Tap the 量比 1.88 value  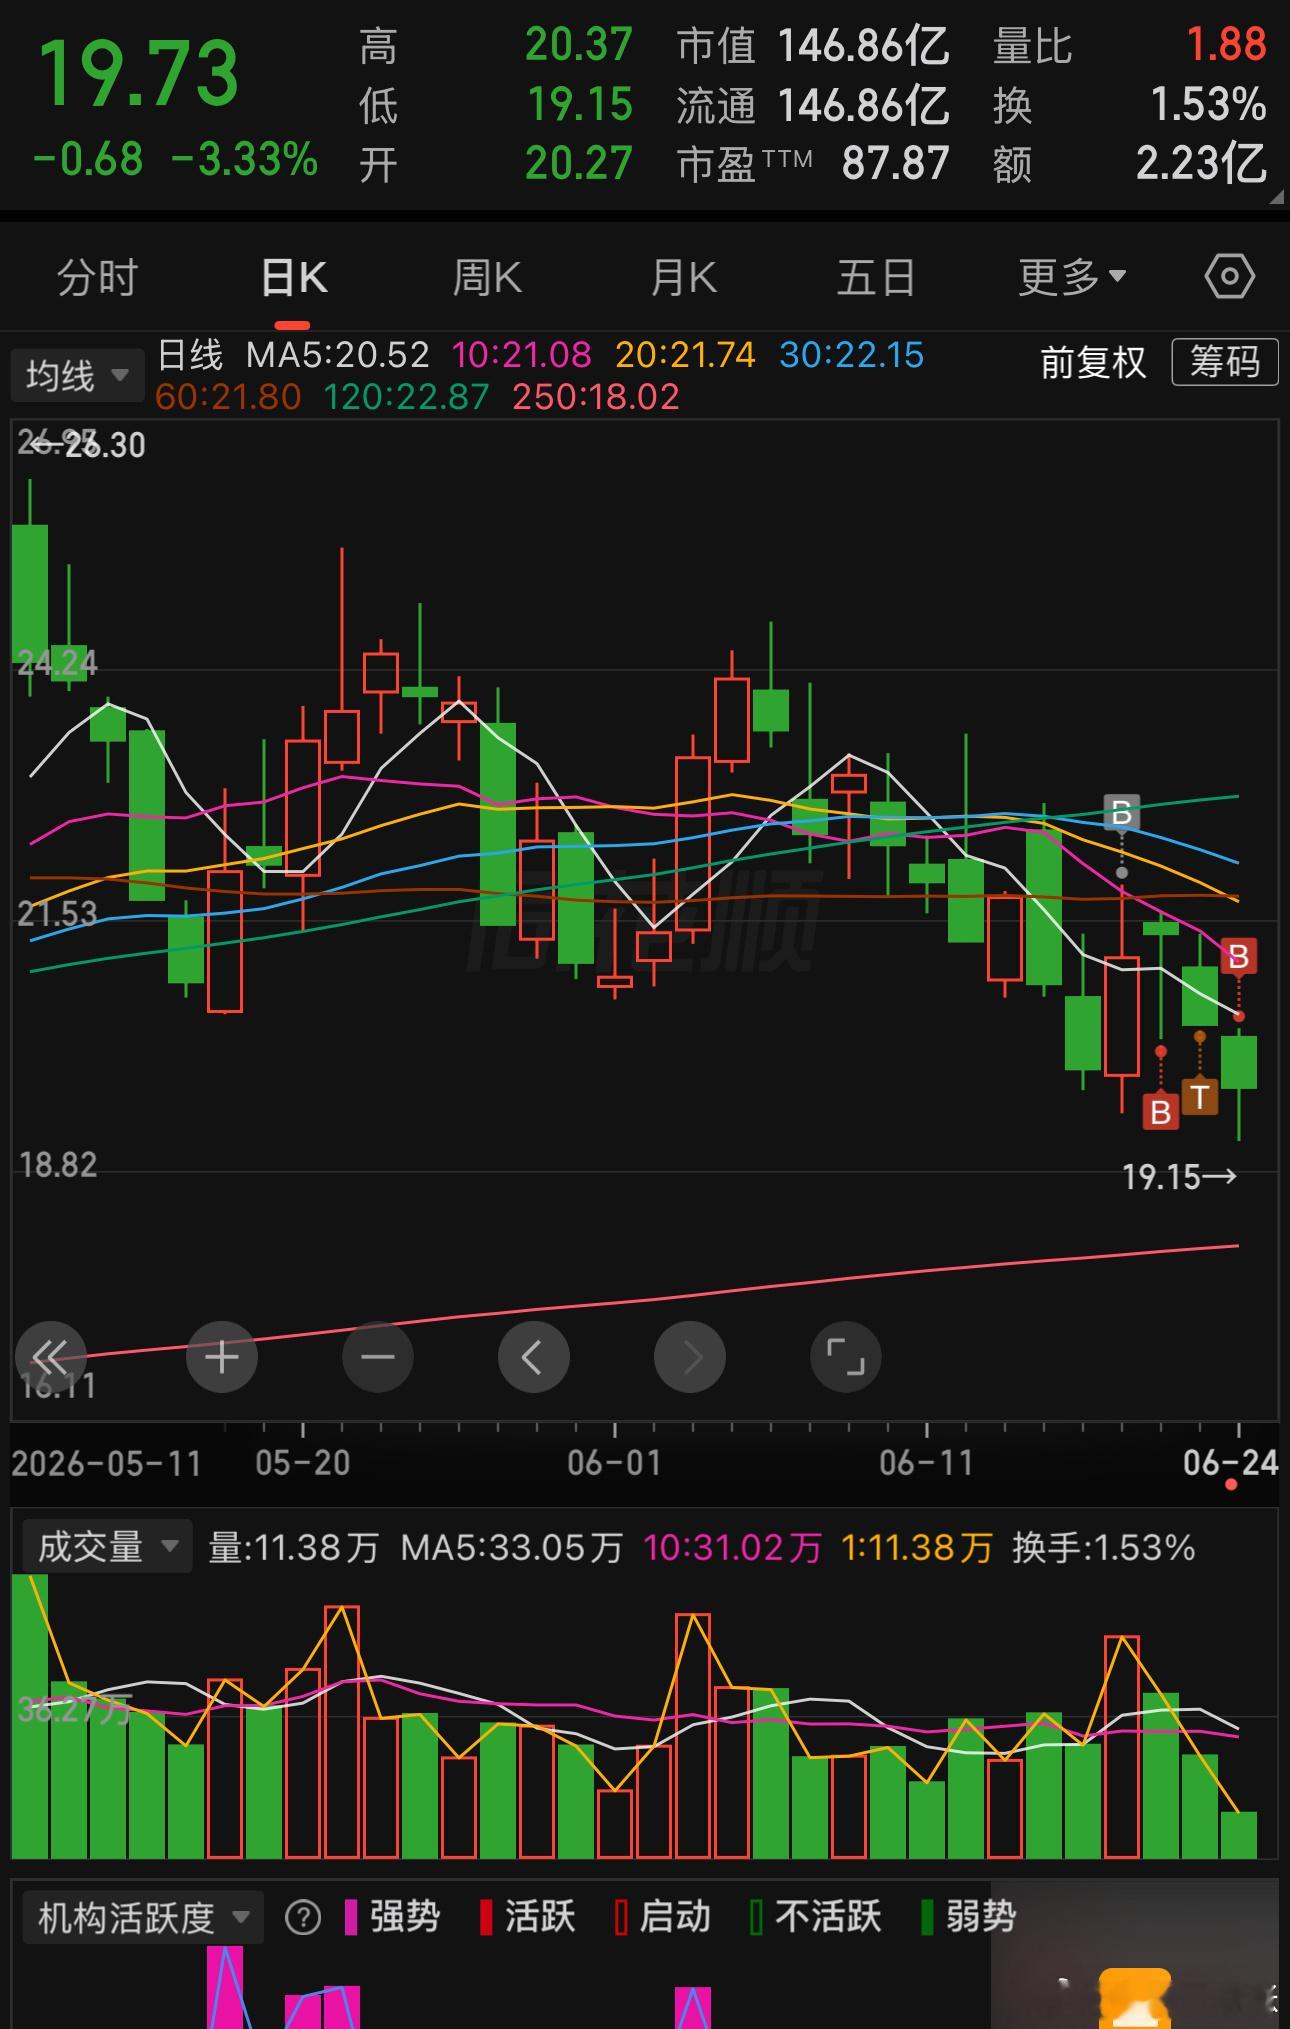click(x=1226, y=45)
